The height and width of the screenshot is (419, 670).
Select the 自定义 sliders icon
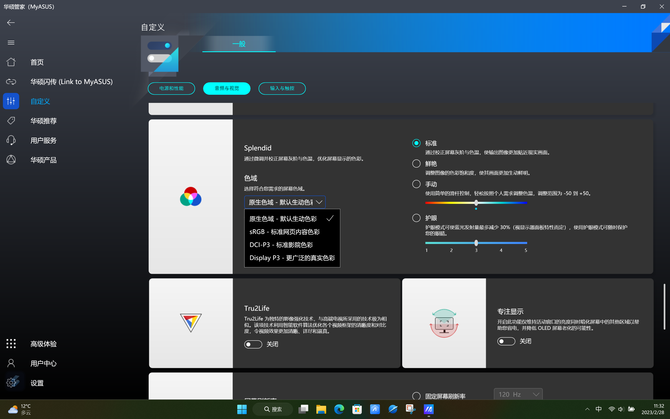(x=11, y=101)
